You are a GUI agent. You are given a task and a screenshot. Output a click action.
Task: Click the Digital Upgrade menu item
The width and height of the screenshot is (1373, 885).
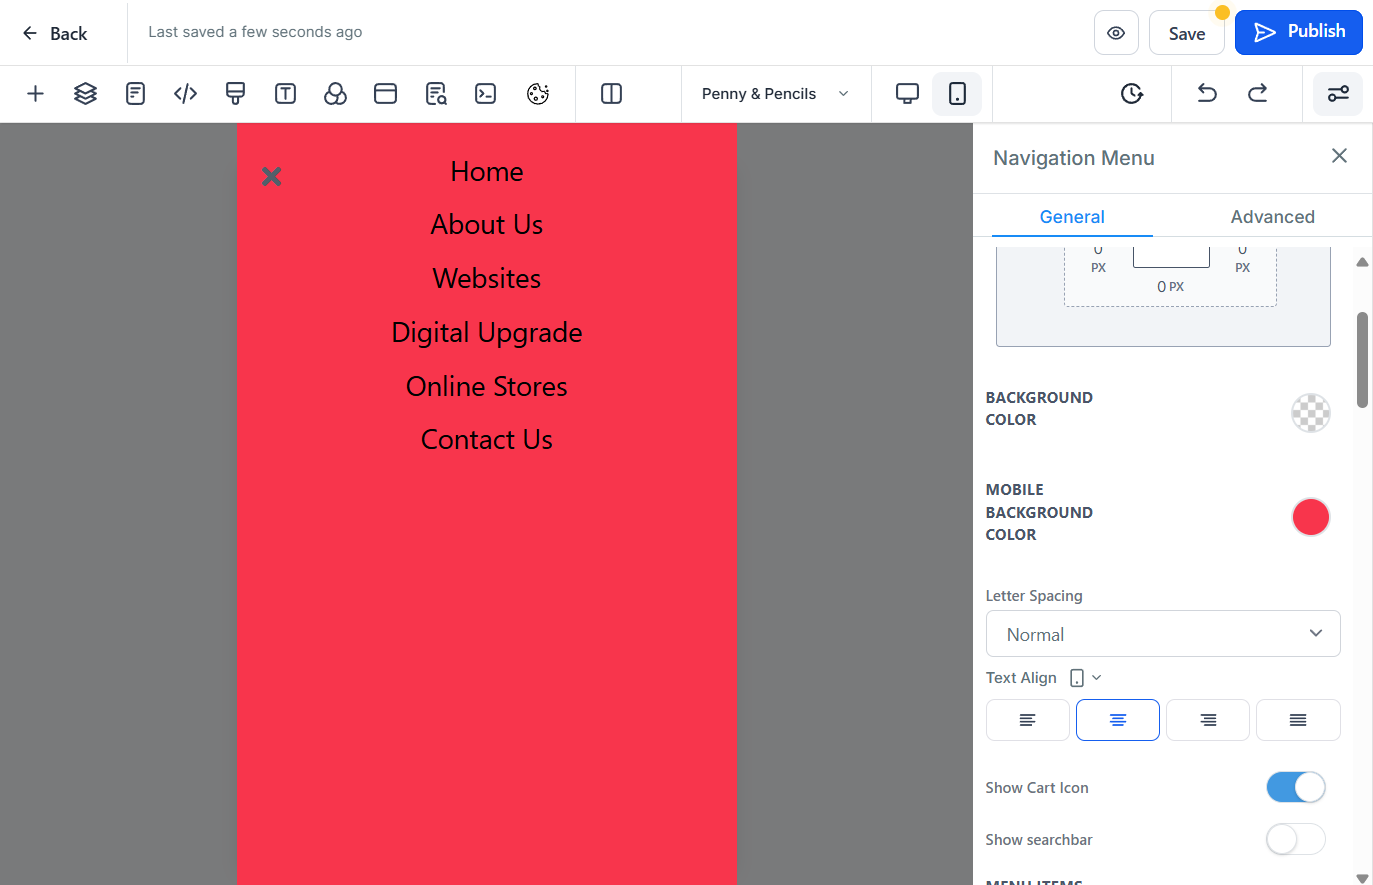(487, 333)
